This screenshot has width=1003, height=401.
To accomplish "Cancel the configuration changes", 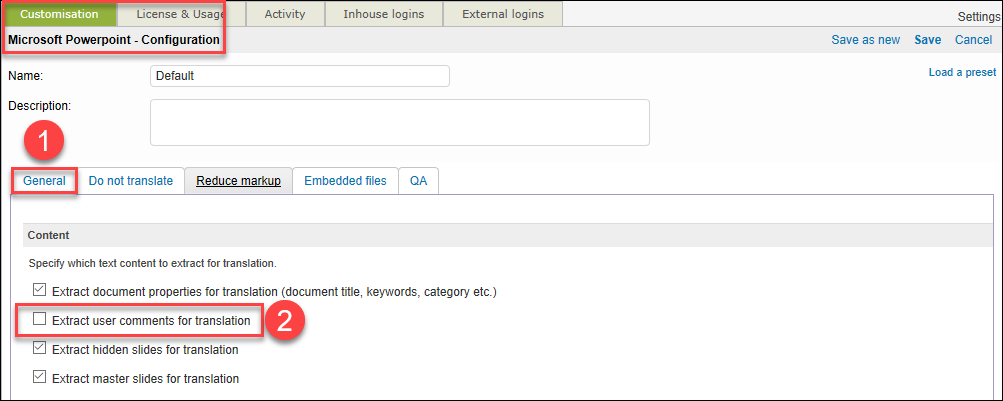I will pyautogui.click(x=973, y=40).
